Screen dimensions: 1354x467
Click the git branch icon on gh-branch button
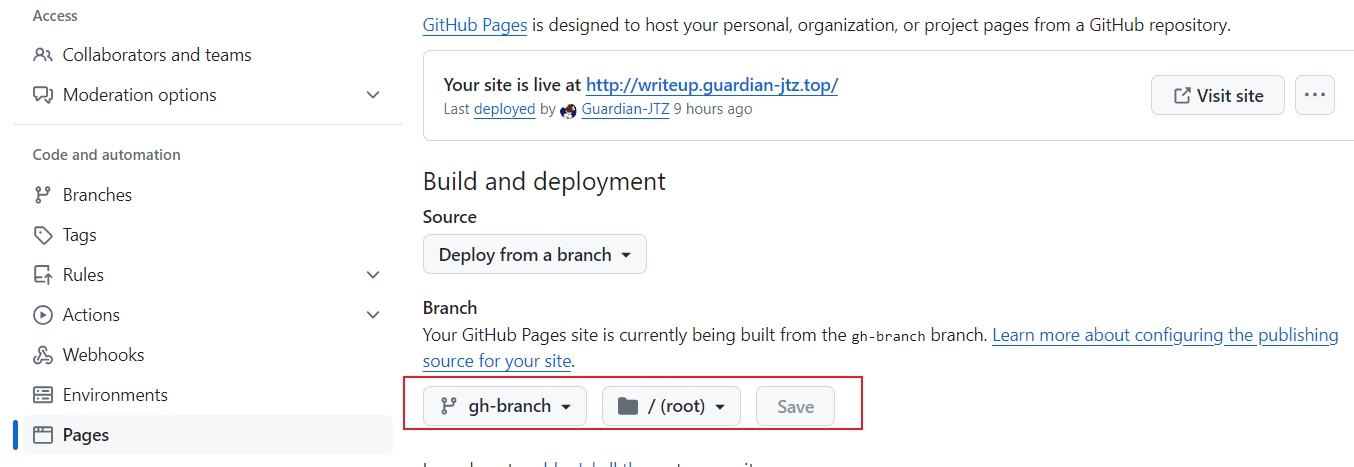point(449,406)
